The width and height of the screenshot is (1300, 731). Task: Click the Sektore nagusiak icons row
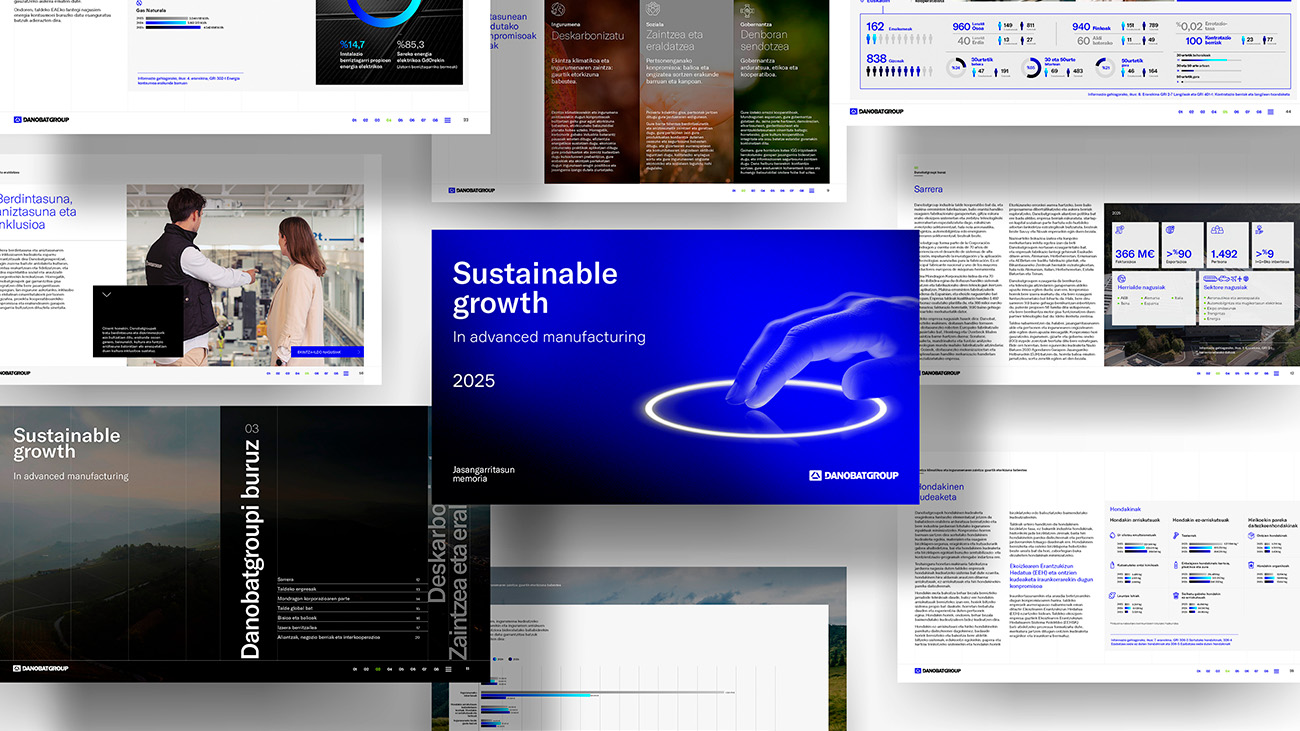(1225, 278)
